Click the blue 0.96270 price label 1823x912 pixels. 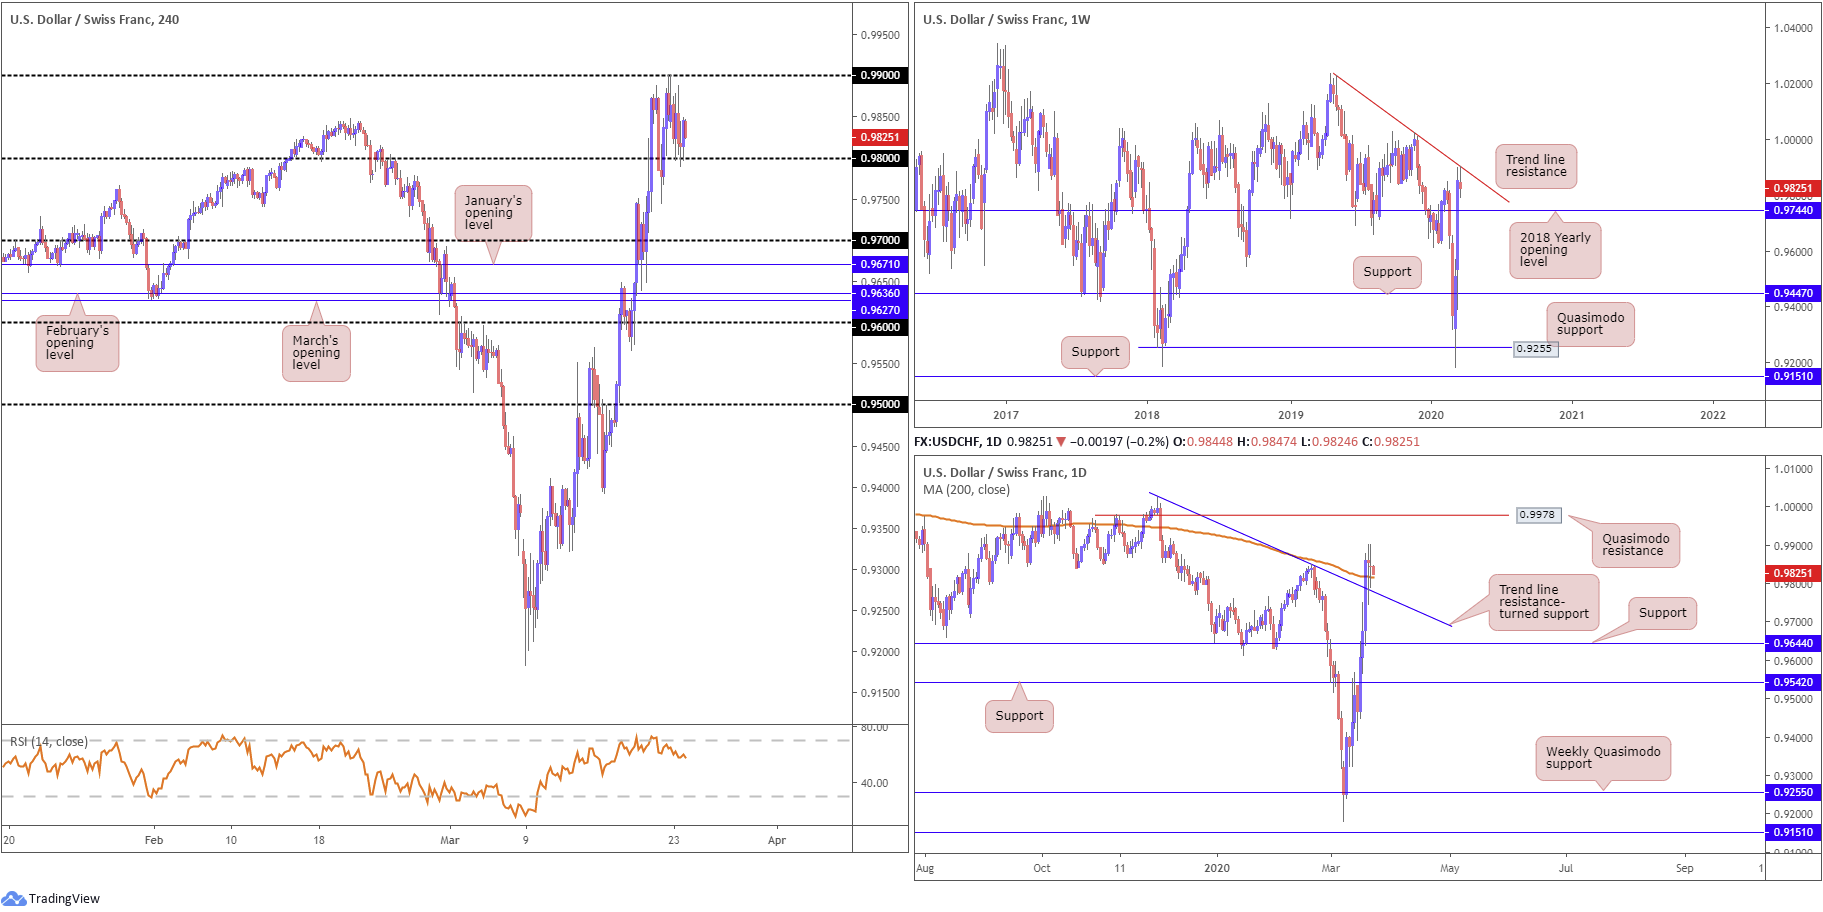(880, 310)
